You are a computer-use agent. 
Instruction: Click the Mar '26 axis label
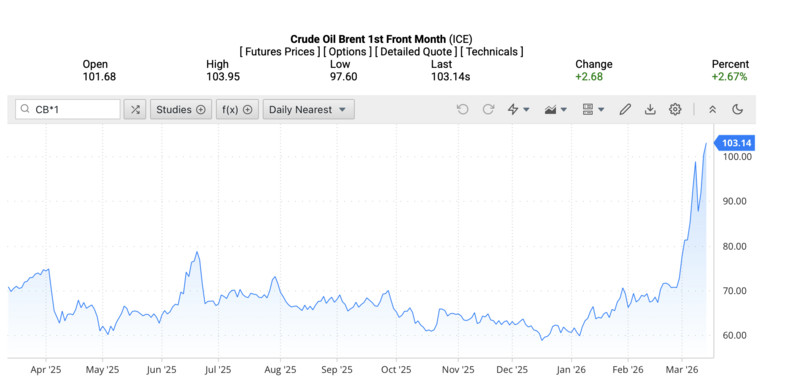tap(682, 369)
